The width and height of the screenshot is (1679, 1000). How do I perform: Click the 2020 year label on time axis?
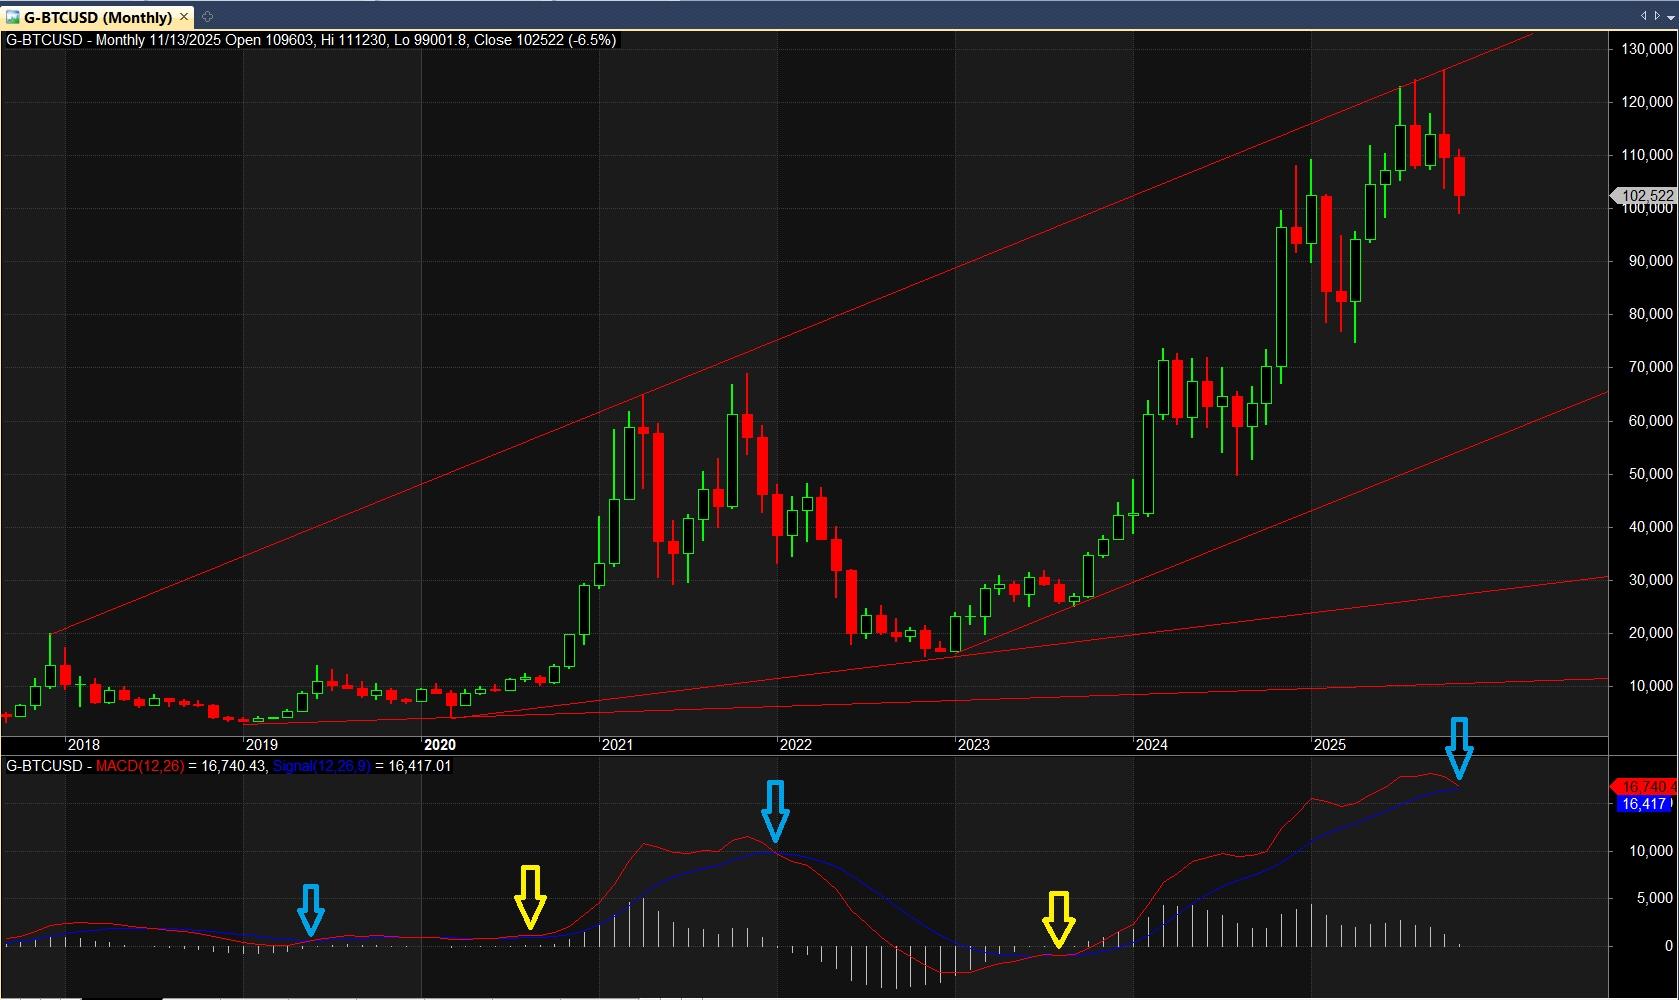click(x=440, y=745)
